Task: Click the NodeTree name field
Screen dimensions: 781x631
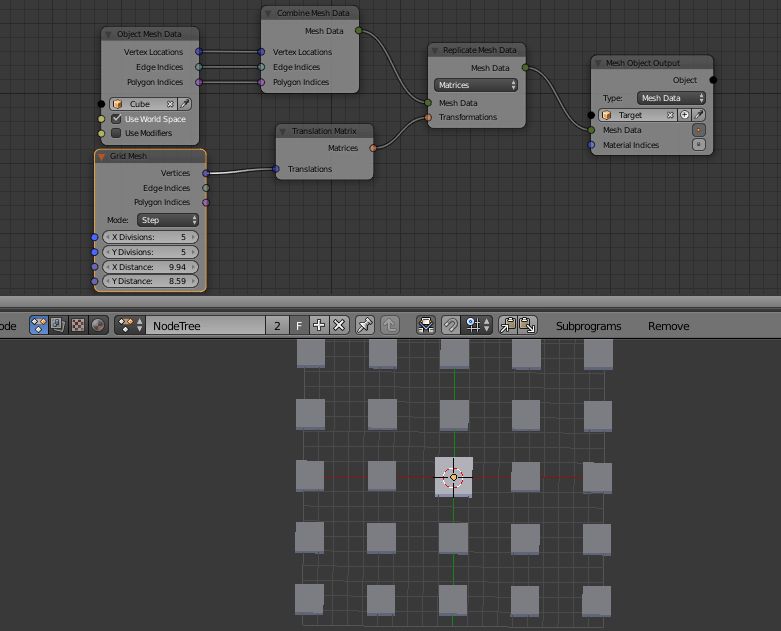Action: [x=206, y=326]
